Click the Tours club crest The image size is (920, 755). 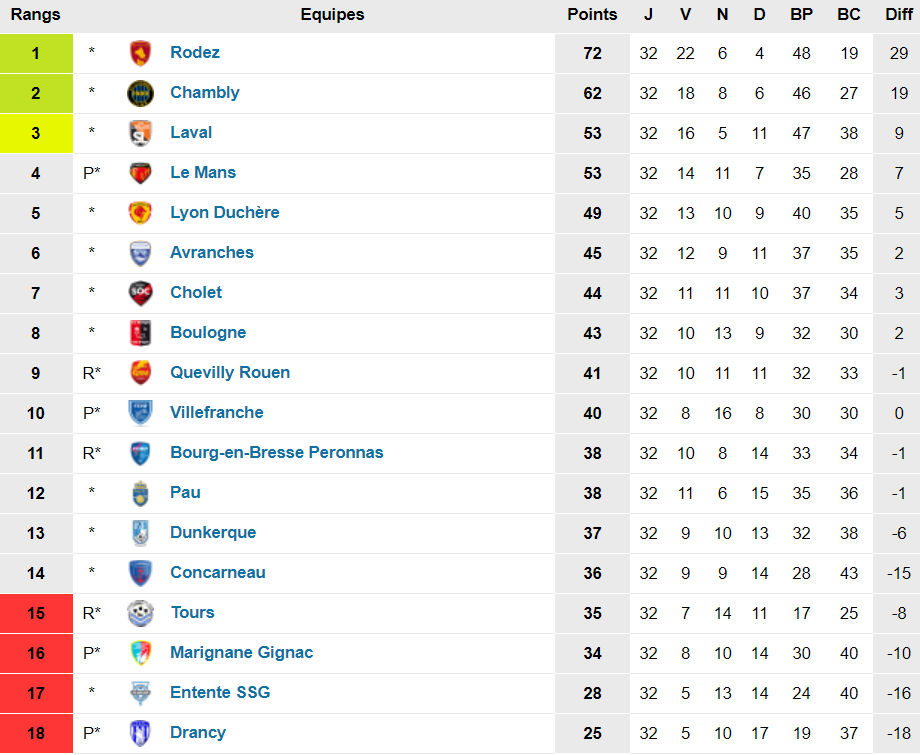coord(141,613)
